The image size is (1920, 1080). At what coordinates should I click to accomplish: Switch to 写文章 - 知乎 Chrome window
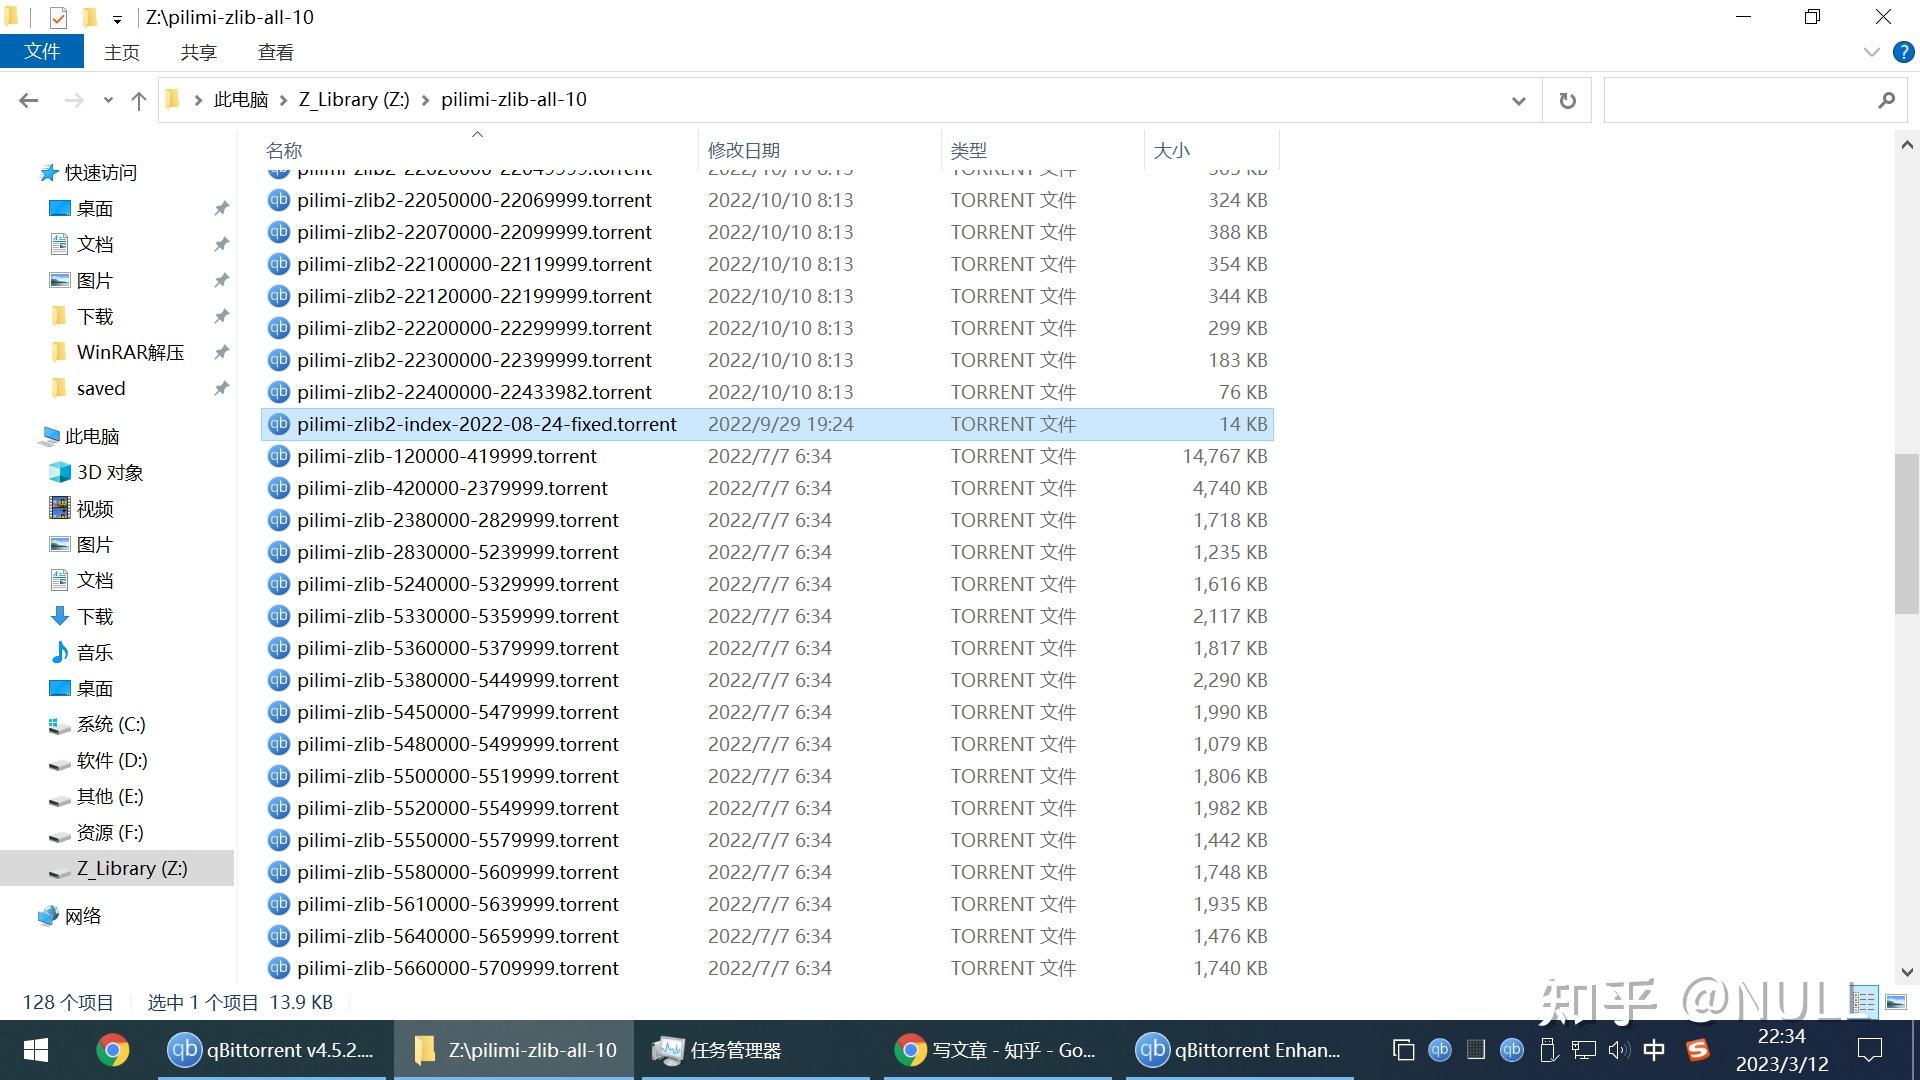click(x=997, y=1050)
